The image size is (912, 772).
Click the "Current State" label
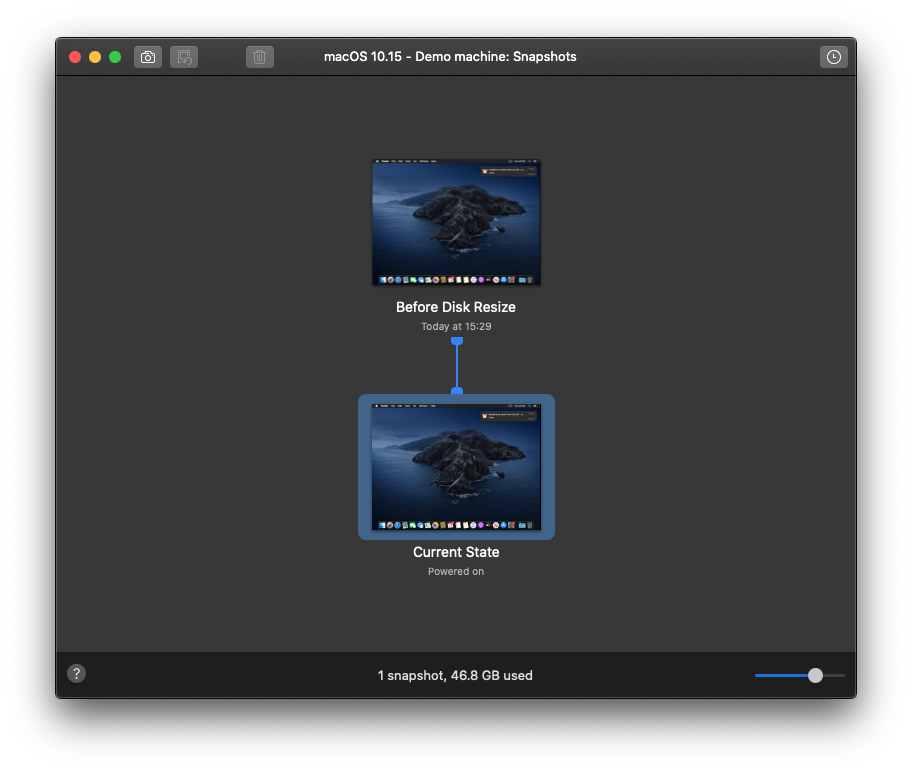click(456, 552)
